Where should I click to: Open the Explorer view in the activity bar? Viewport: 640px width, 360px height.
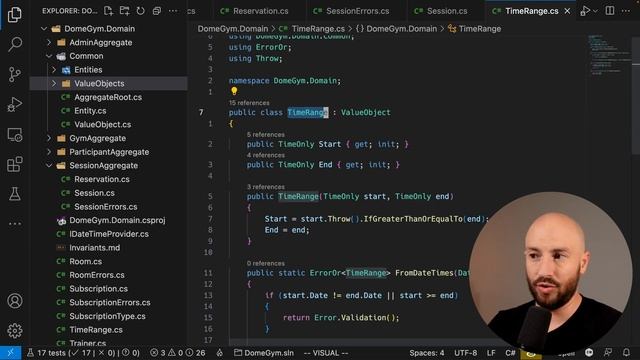15,15
